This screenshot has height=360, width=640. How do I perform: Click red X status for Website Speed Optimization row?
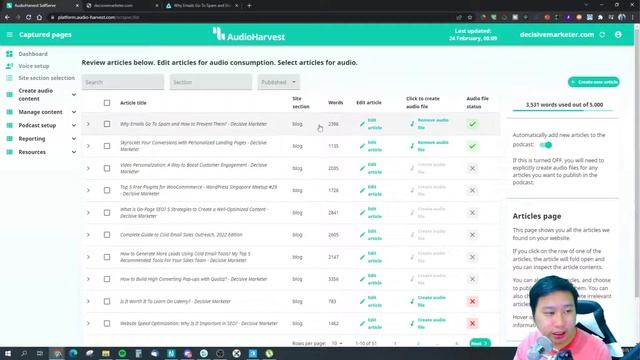pos(472,324)
